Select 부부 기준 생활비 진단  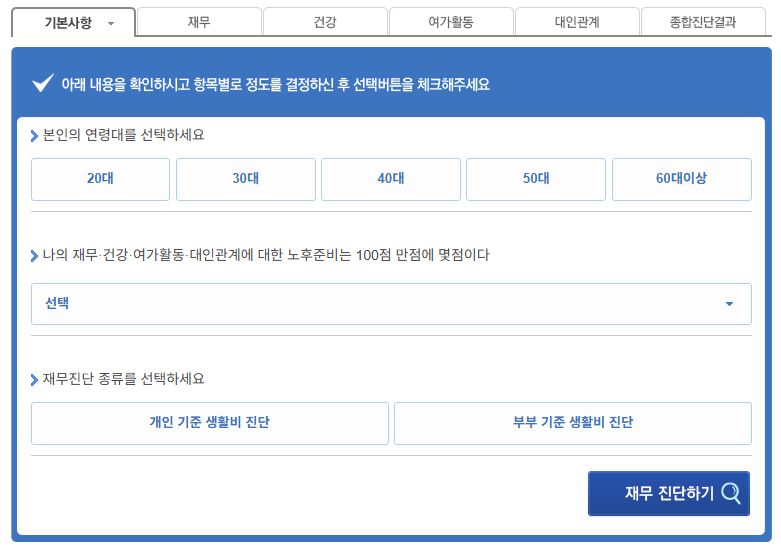tap(573, 423)
